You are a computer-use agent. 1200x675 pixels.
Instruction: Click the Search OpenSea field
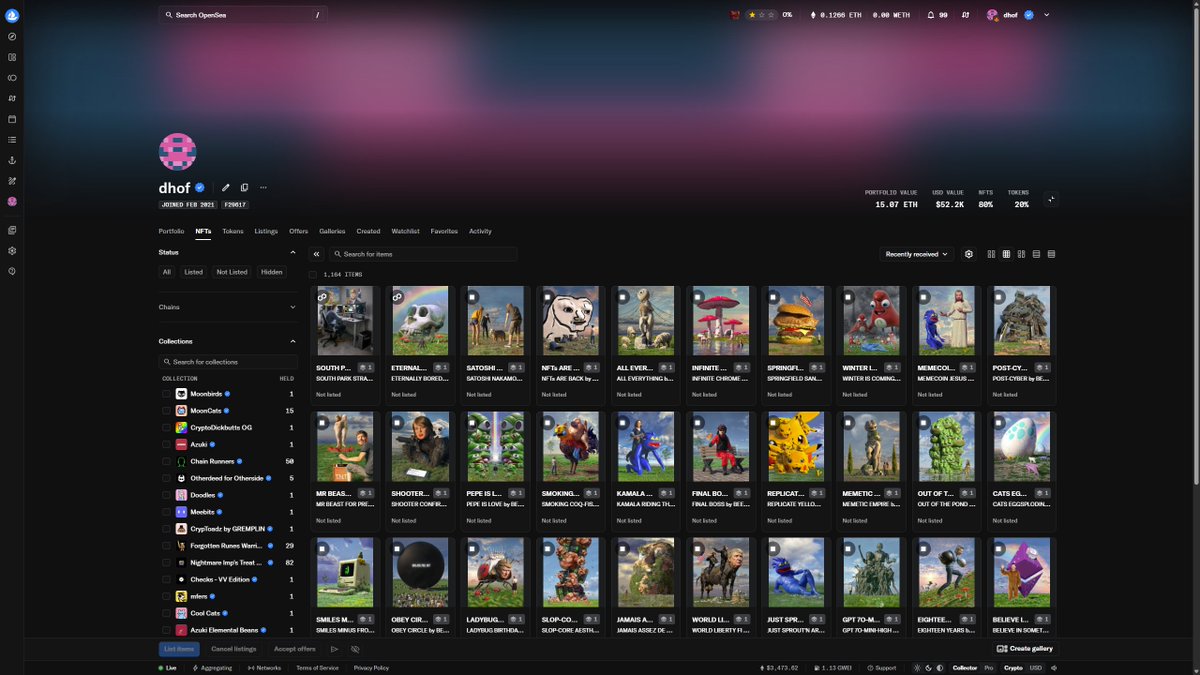[x=243, y=15]
